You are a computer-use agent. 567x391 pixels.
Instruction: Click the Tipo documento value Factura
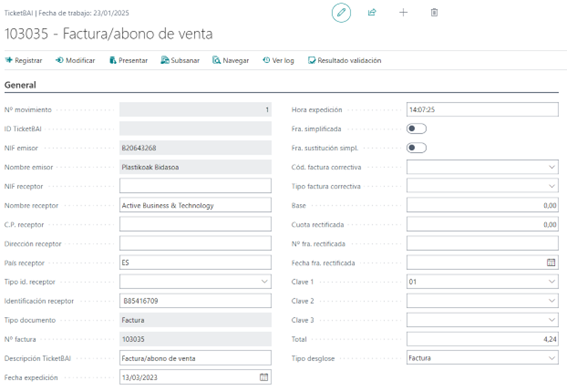tap(195, 320)
